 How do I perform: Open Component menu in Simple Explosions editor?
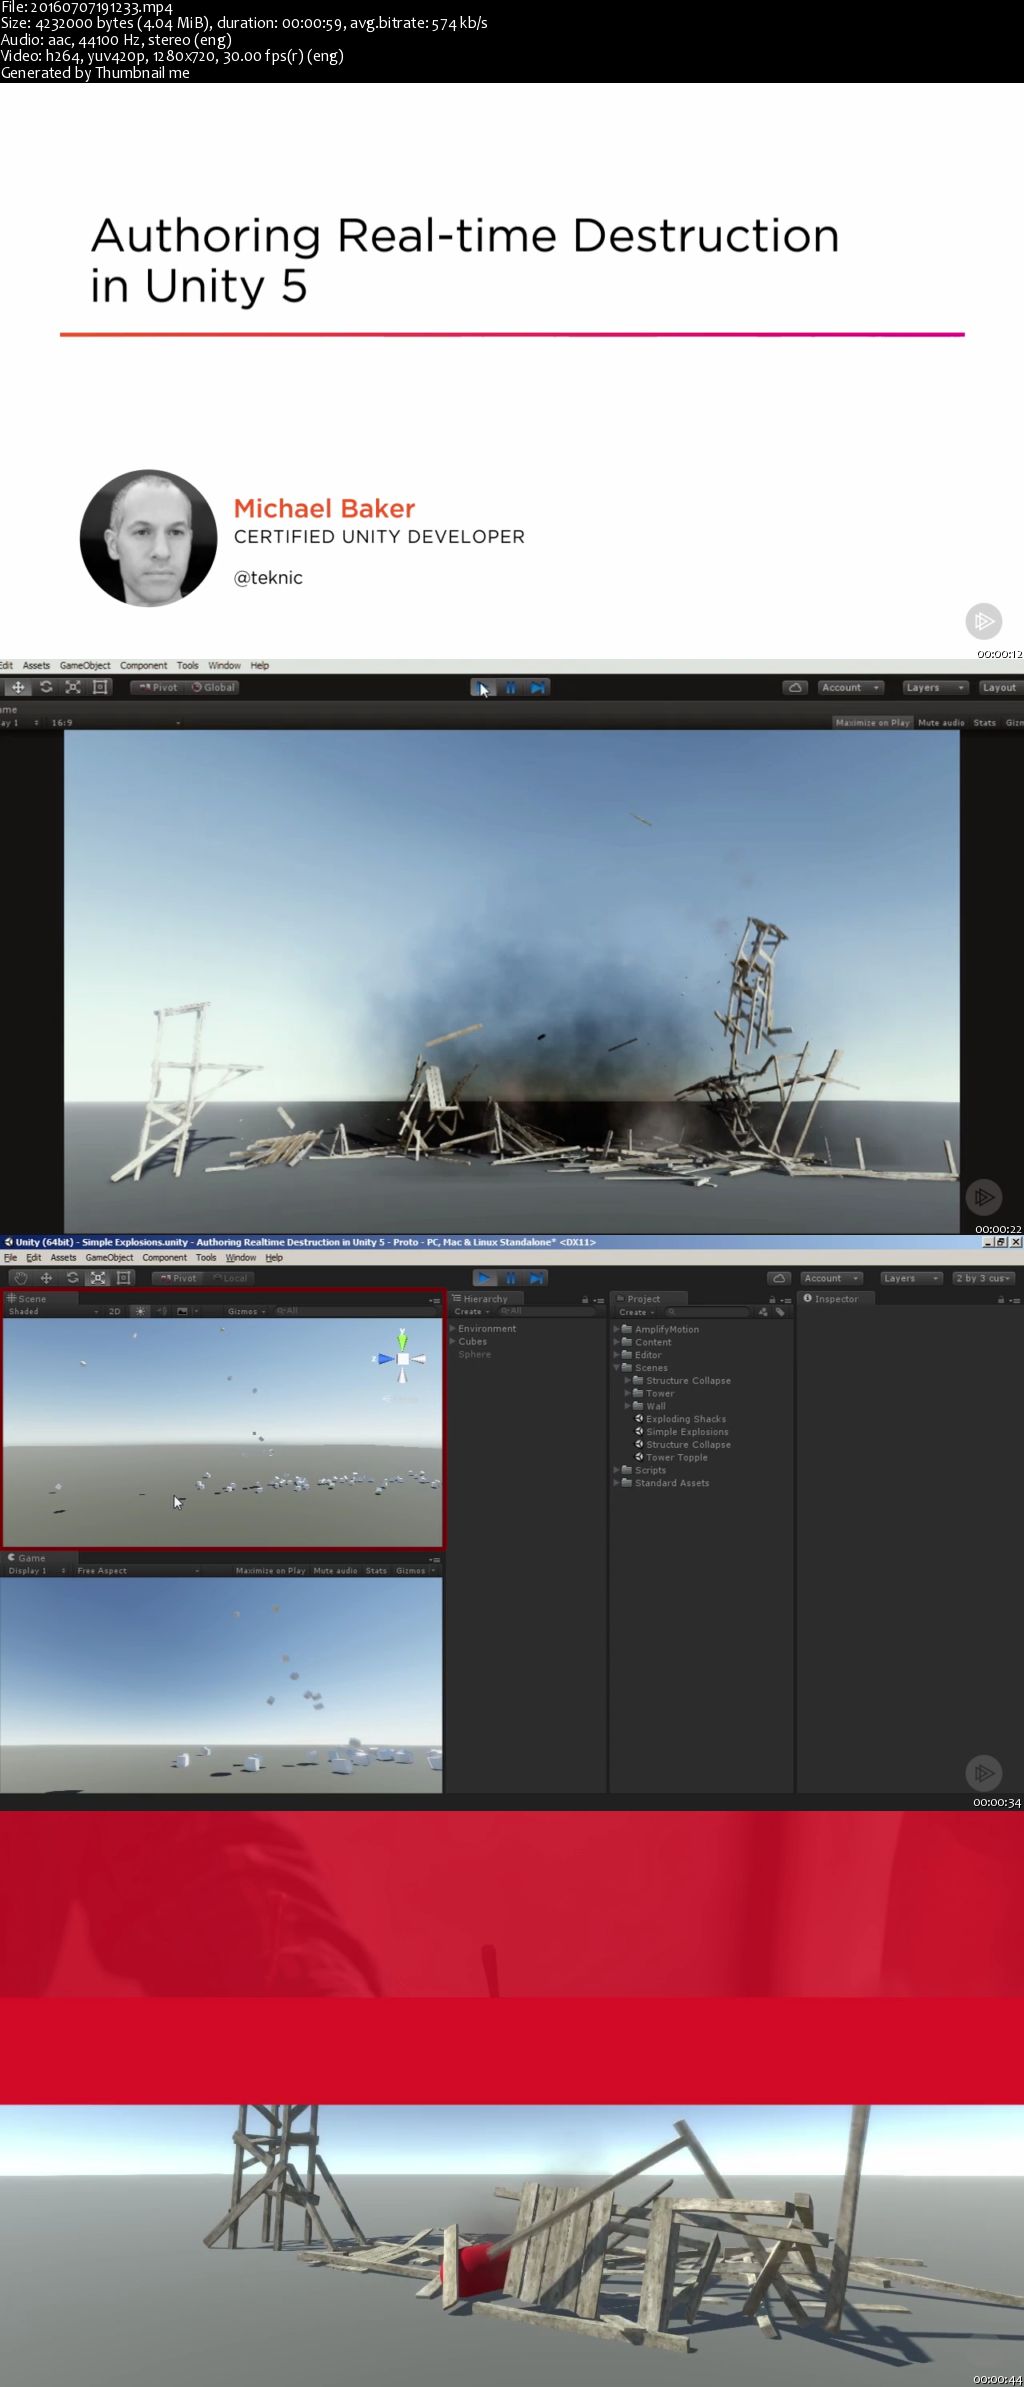click(x=164, y=1258)
